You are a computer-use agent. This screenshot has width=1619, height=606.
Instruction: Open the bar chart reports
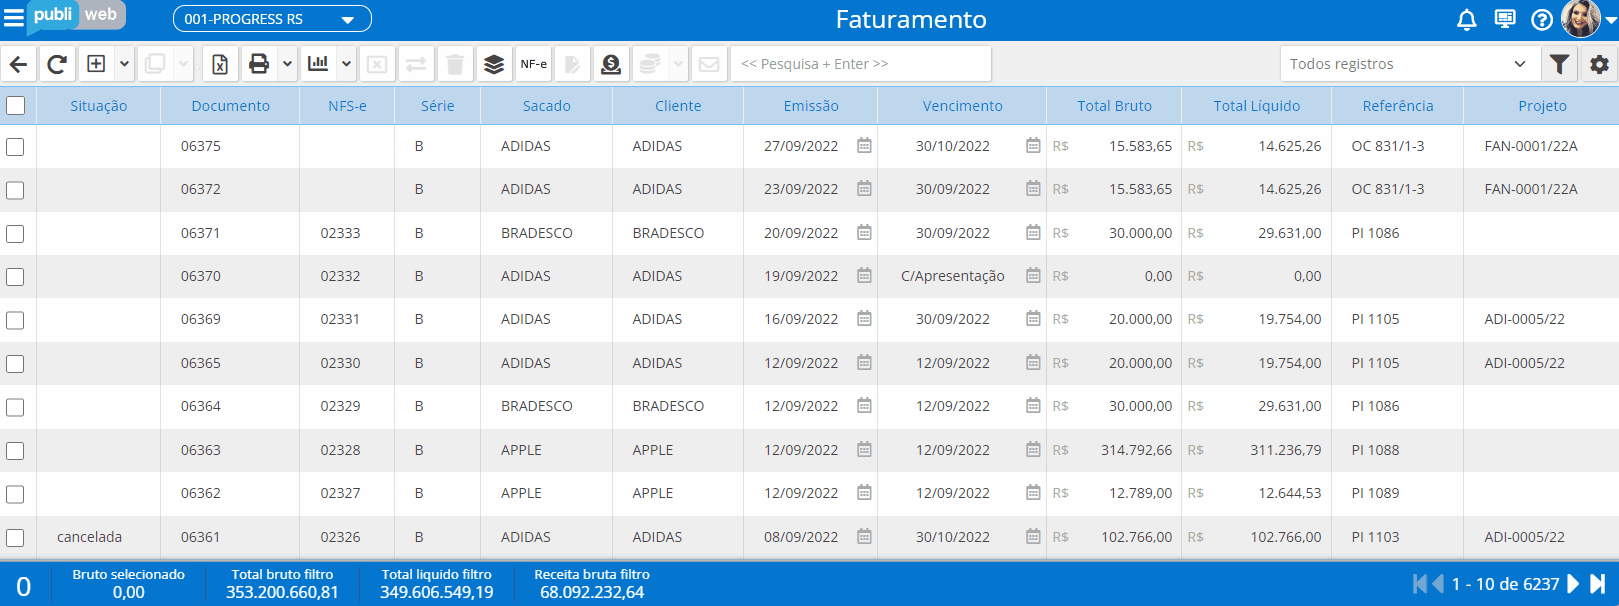click(318, 64)
